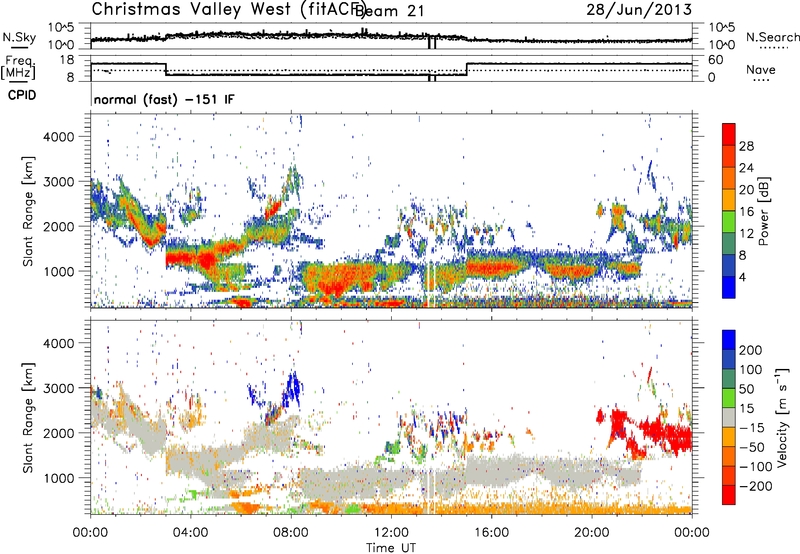Select the 'Beam 21' label in the header
Screen dimensions: 800x554
pos(390,10)
